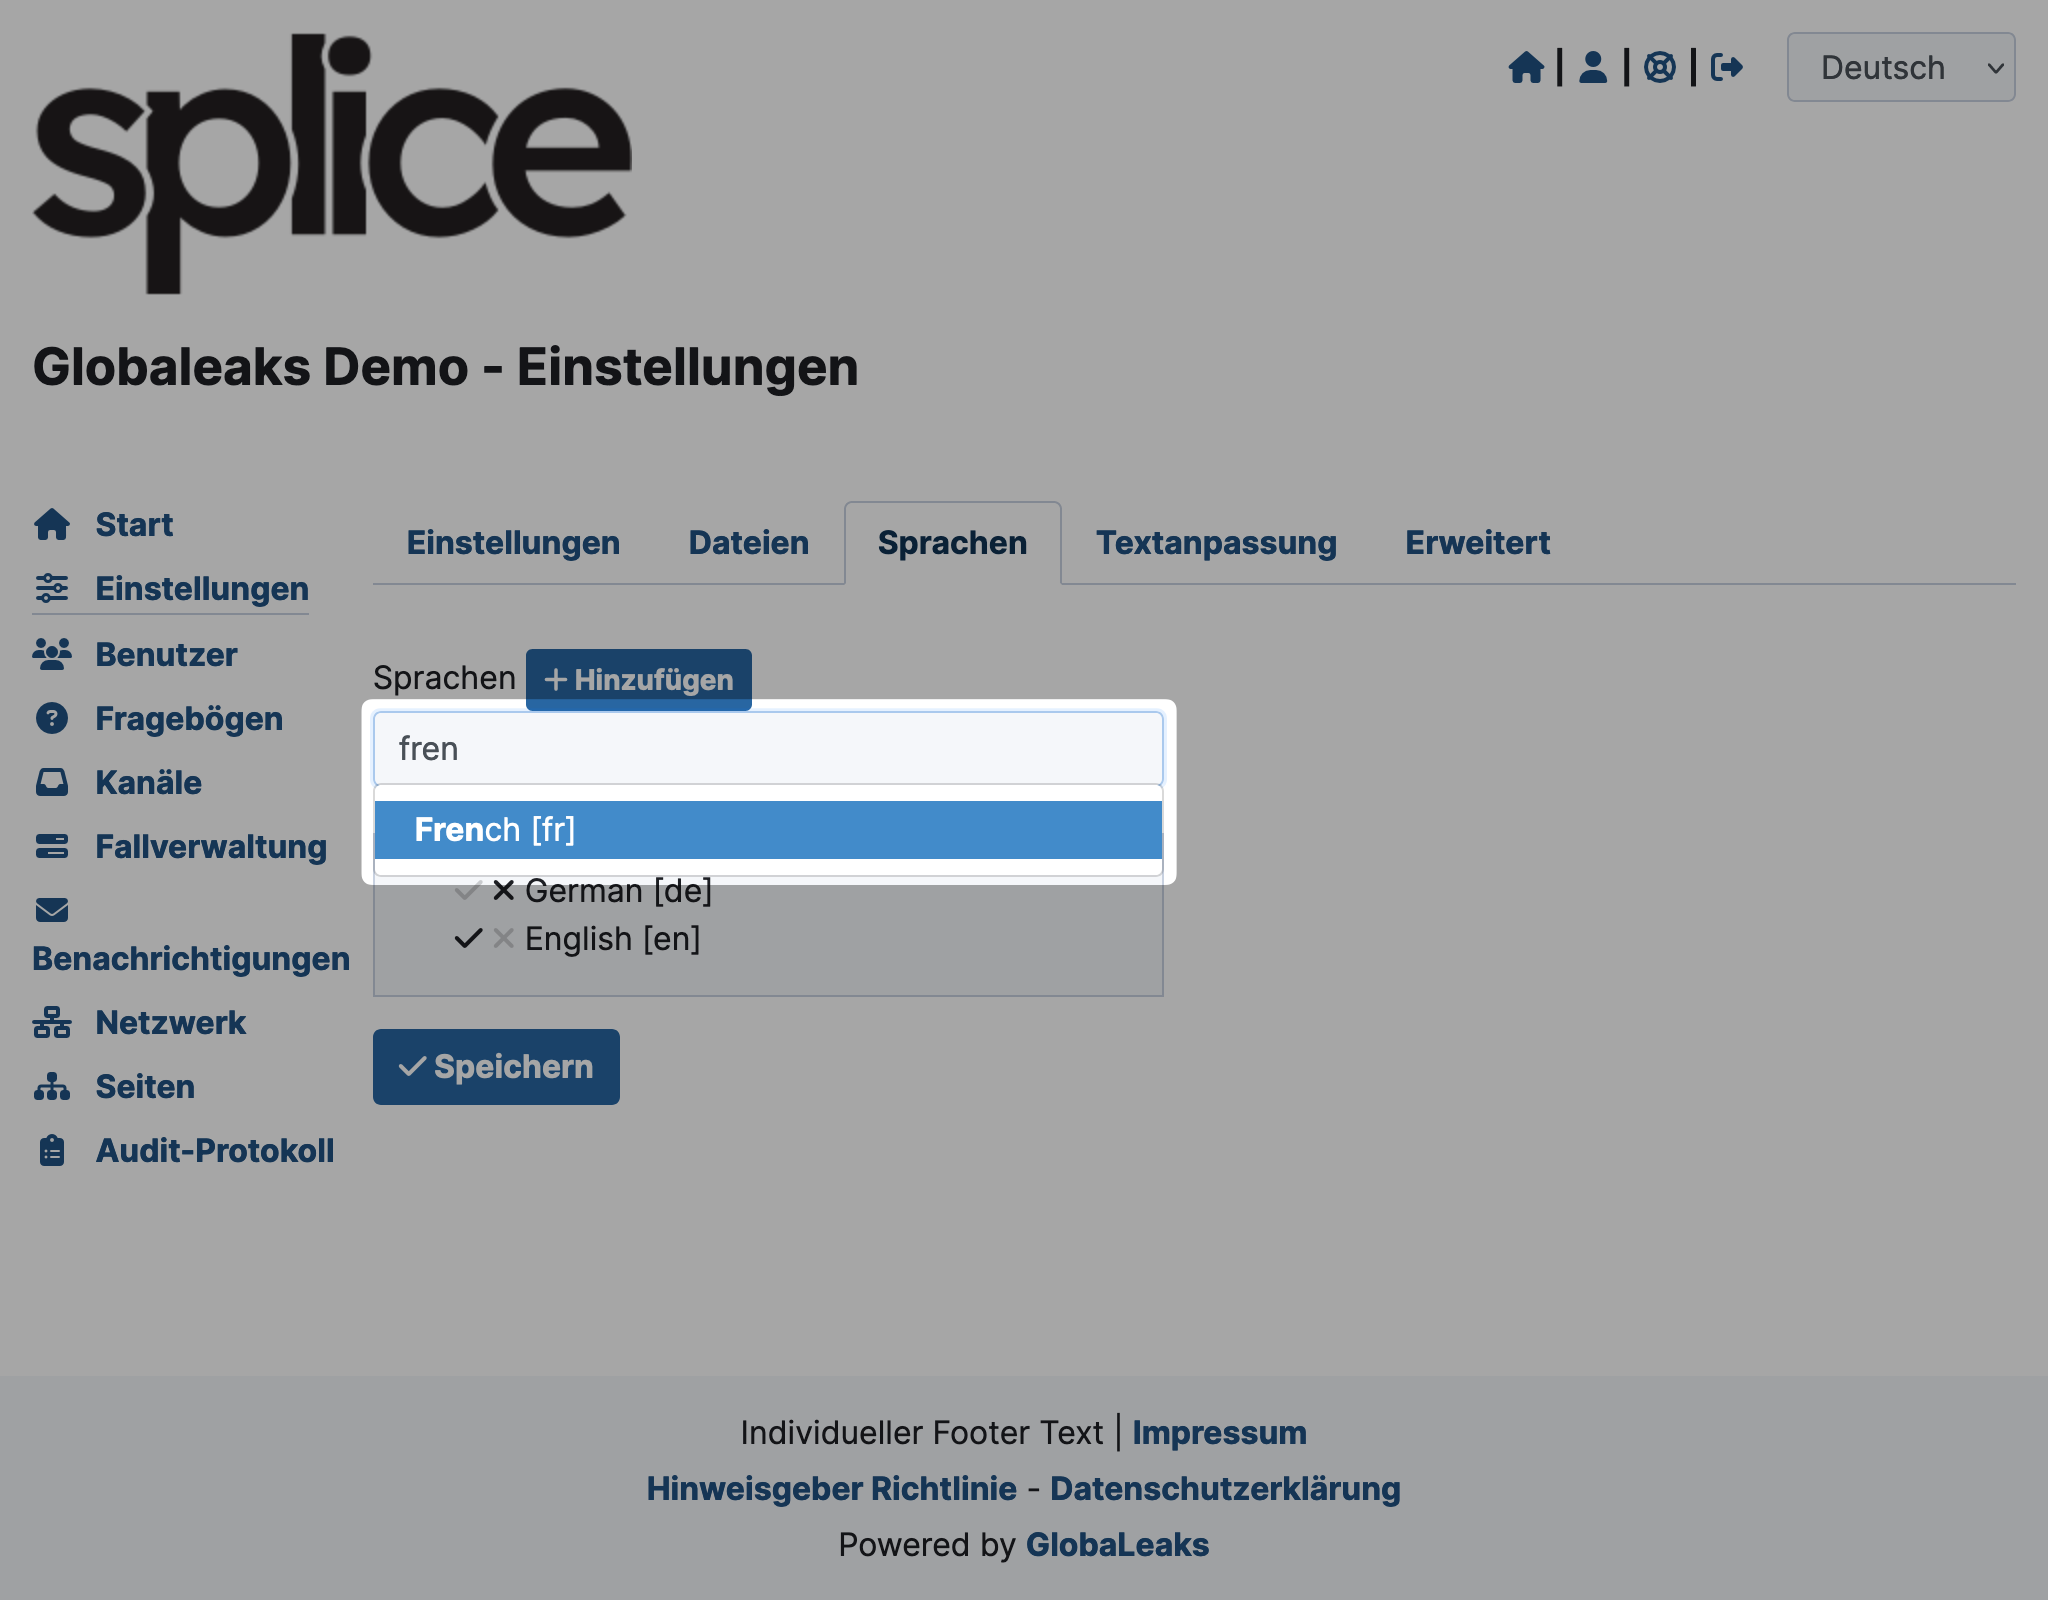This screenshot has width=2048, height=1600.
Task: Click the Kanäle inbox icon
Action: [52, 782]
